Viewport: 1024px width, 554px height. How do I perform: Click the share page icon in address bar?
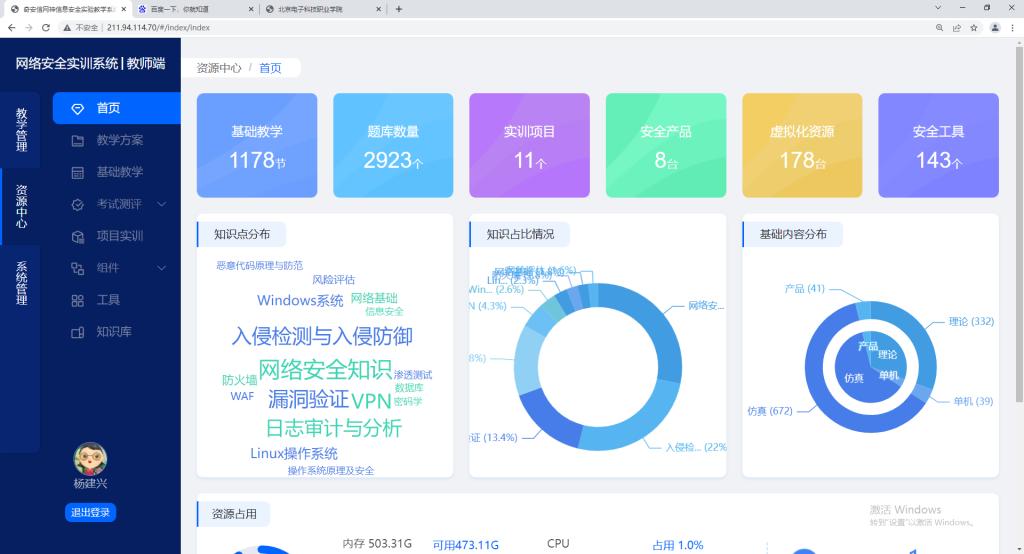pyautogui.click(x=957, y=27)
